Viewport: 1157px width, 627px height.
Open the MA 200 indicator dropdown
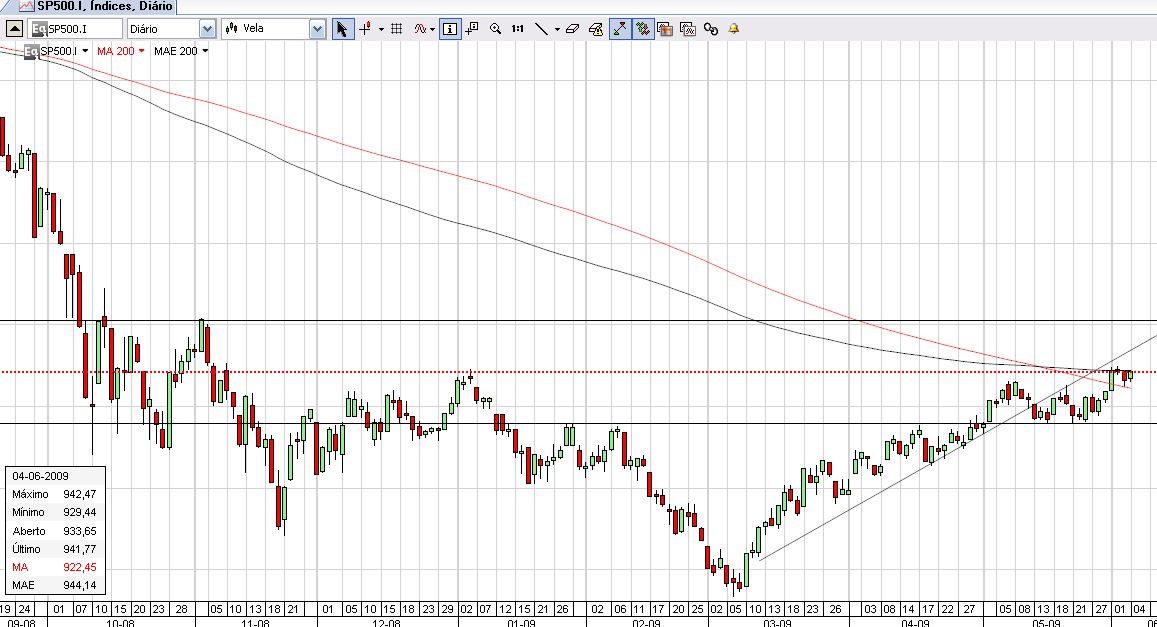coord(142,51)
